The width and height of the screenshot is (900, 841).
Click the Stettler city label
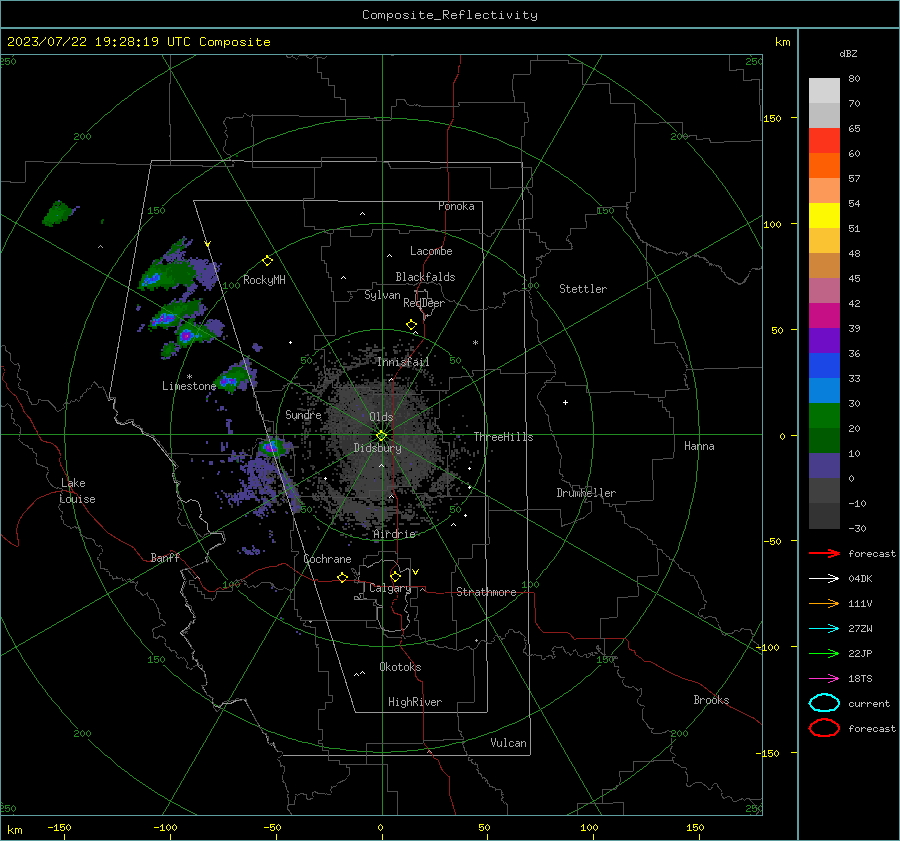pos(583,289)
